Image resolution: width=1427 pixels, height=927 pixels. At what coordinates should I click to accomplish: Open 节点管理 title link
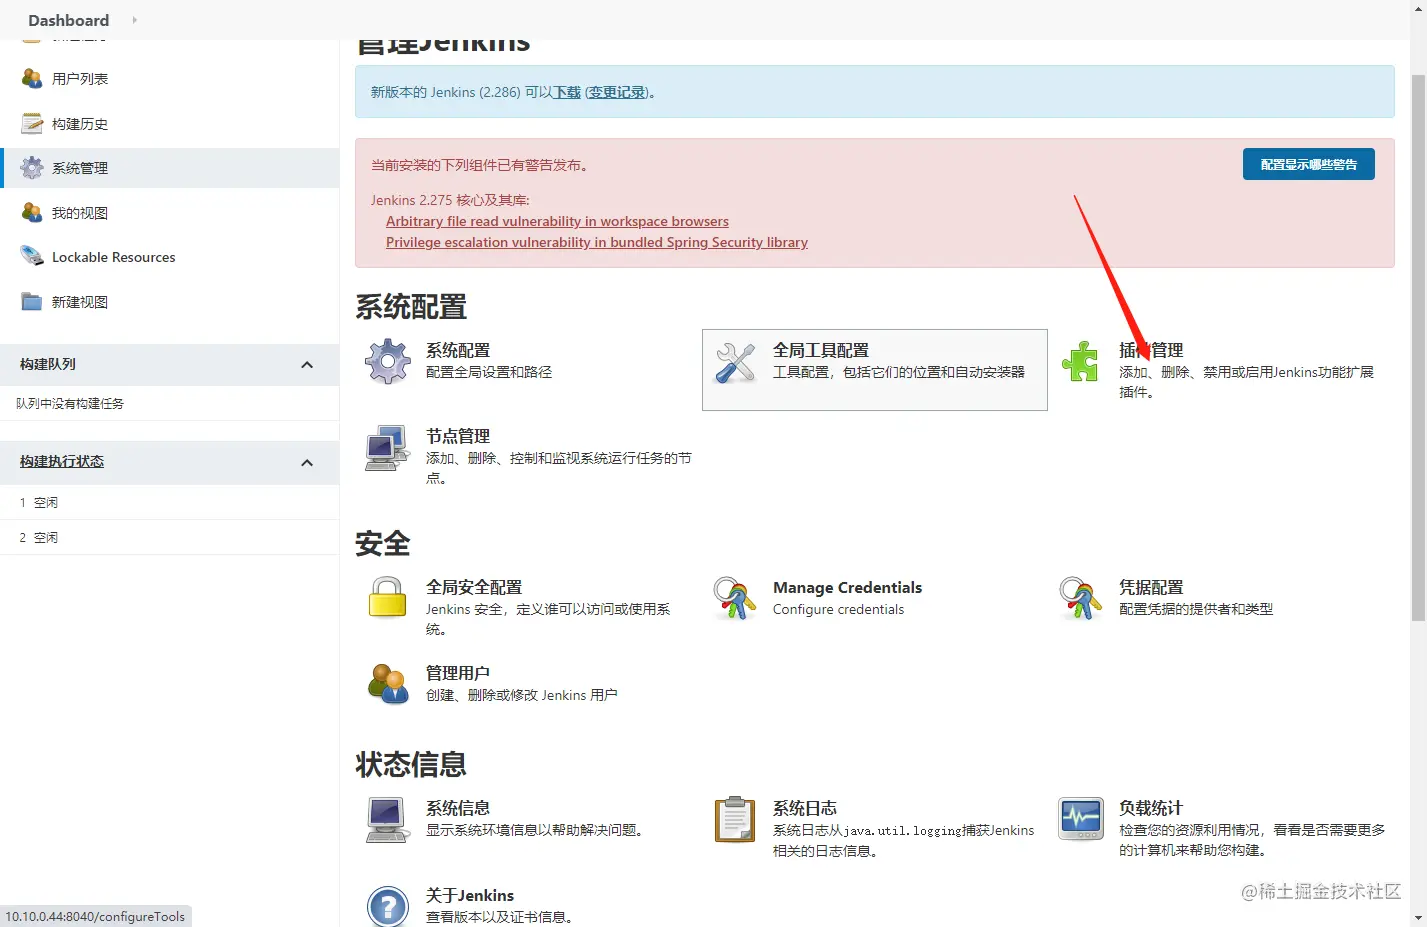coord(458,436)
